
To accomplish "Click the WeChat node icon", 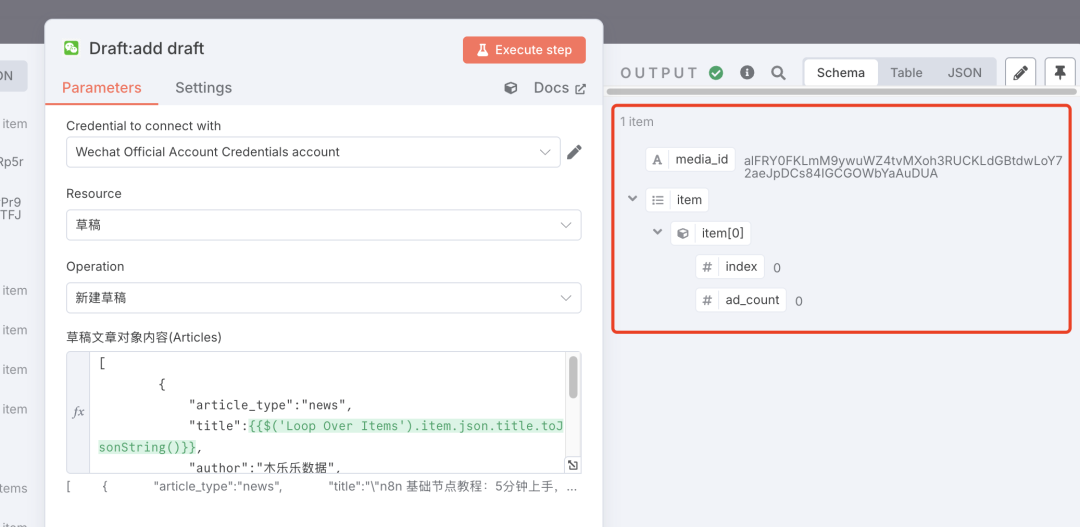I will click(x=72, y=48).
